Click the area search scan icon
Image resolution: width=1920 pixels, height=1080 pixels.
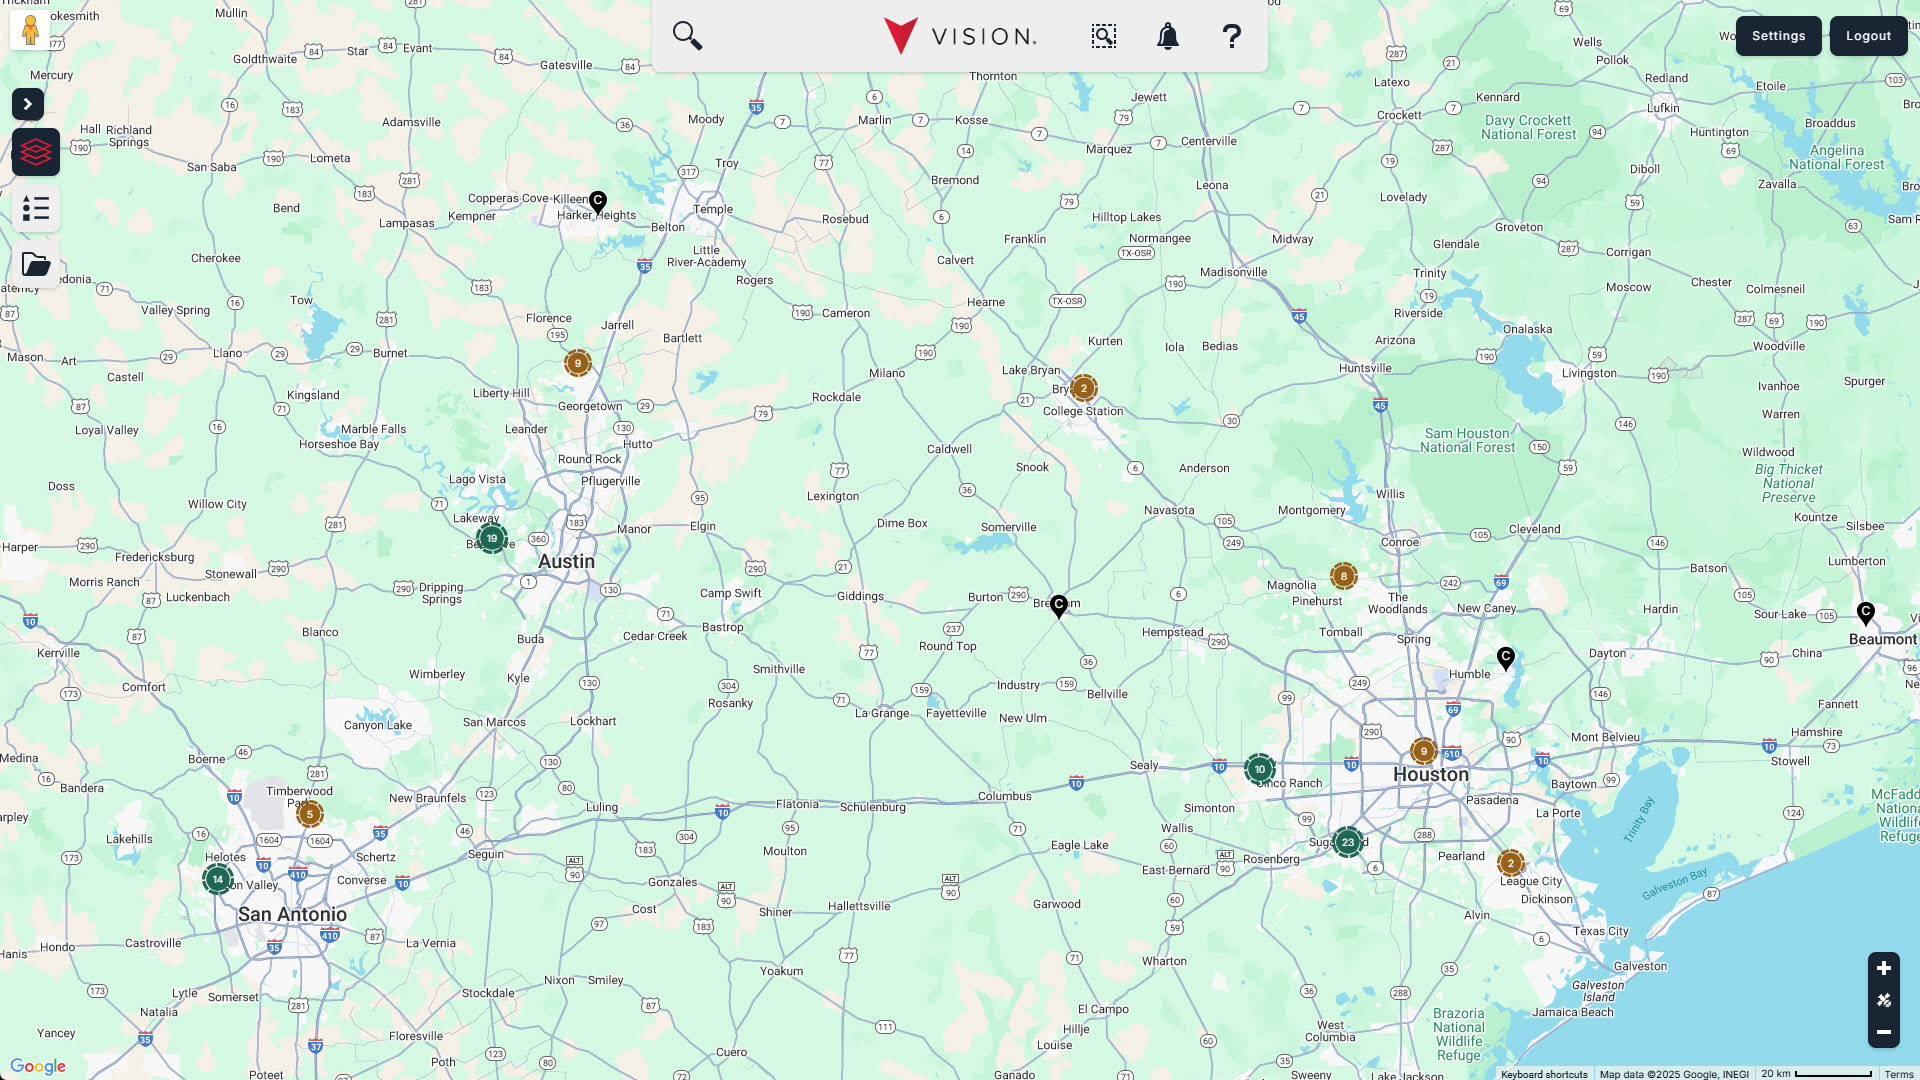(1103, 36)
